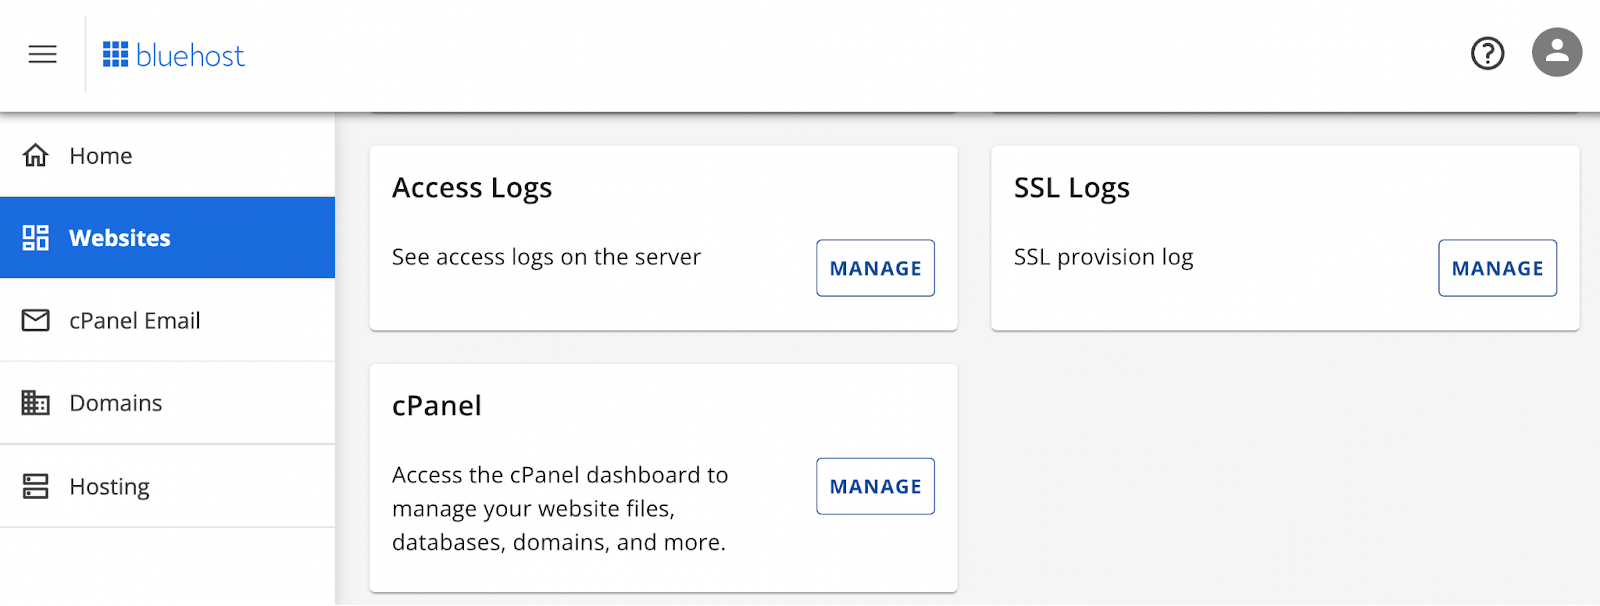Click the cPanel Email envelope icon

[x=35, y=320]
